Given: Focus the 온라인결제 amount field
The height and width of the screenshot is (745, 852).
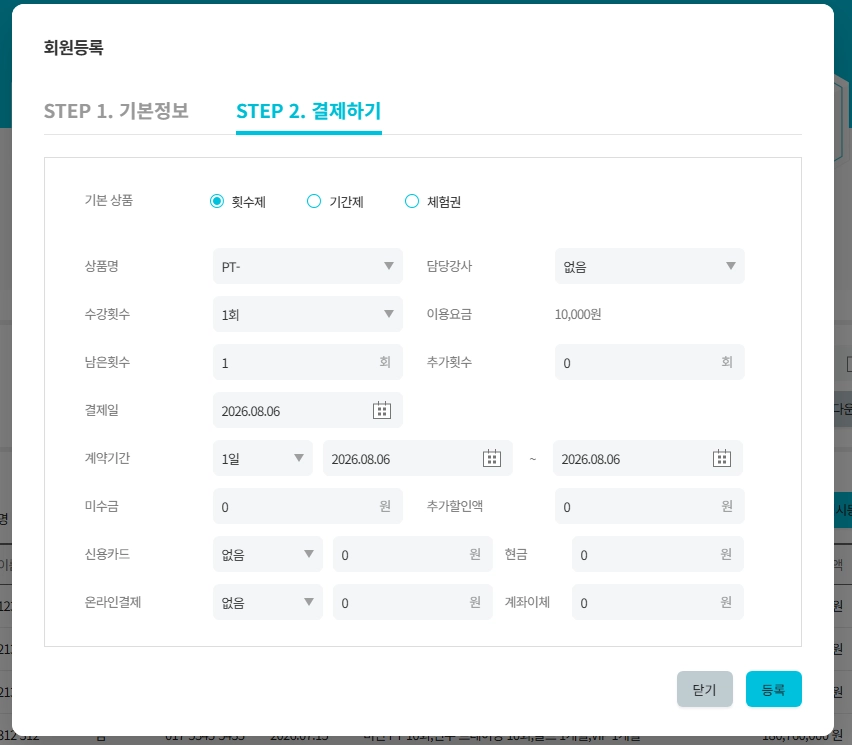Looking at the screenshot, I should (x=412, y=602).
